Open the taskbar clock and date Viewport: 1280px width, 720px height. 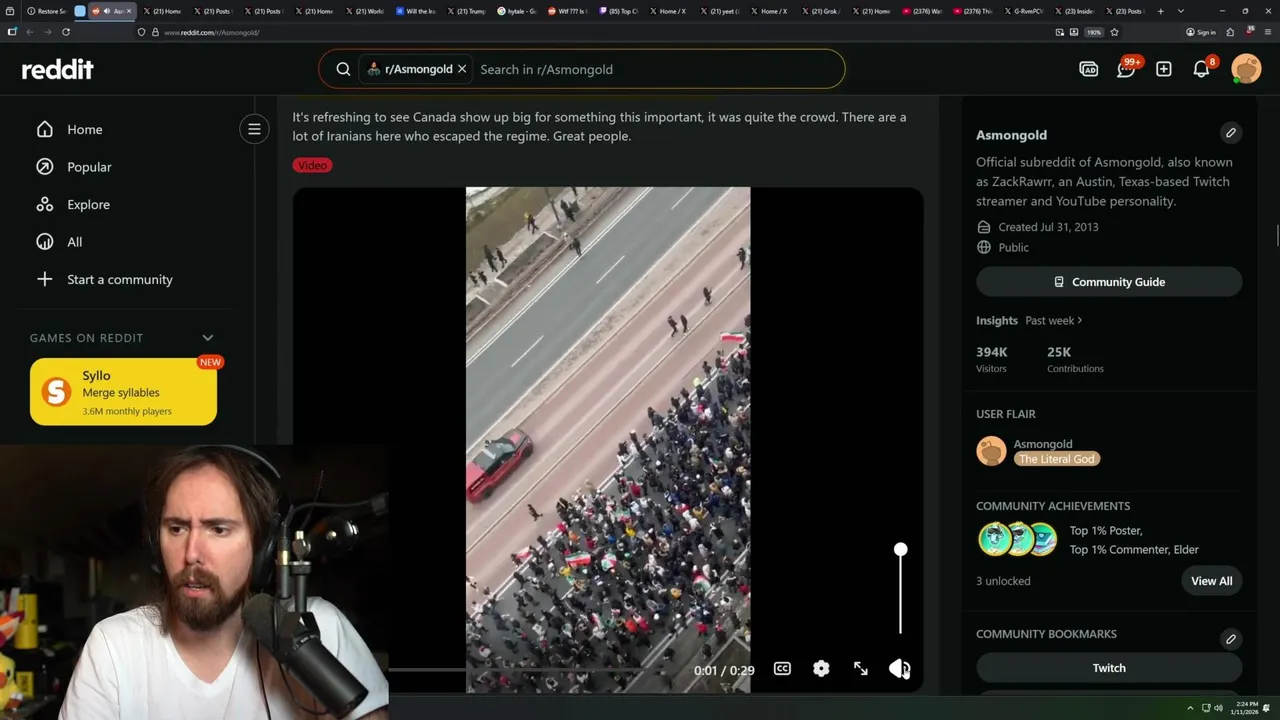(x=1245, y=708)
